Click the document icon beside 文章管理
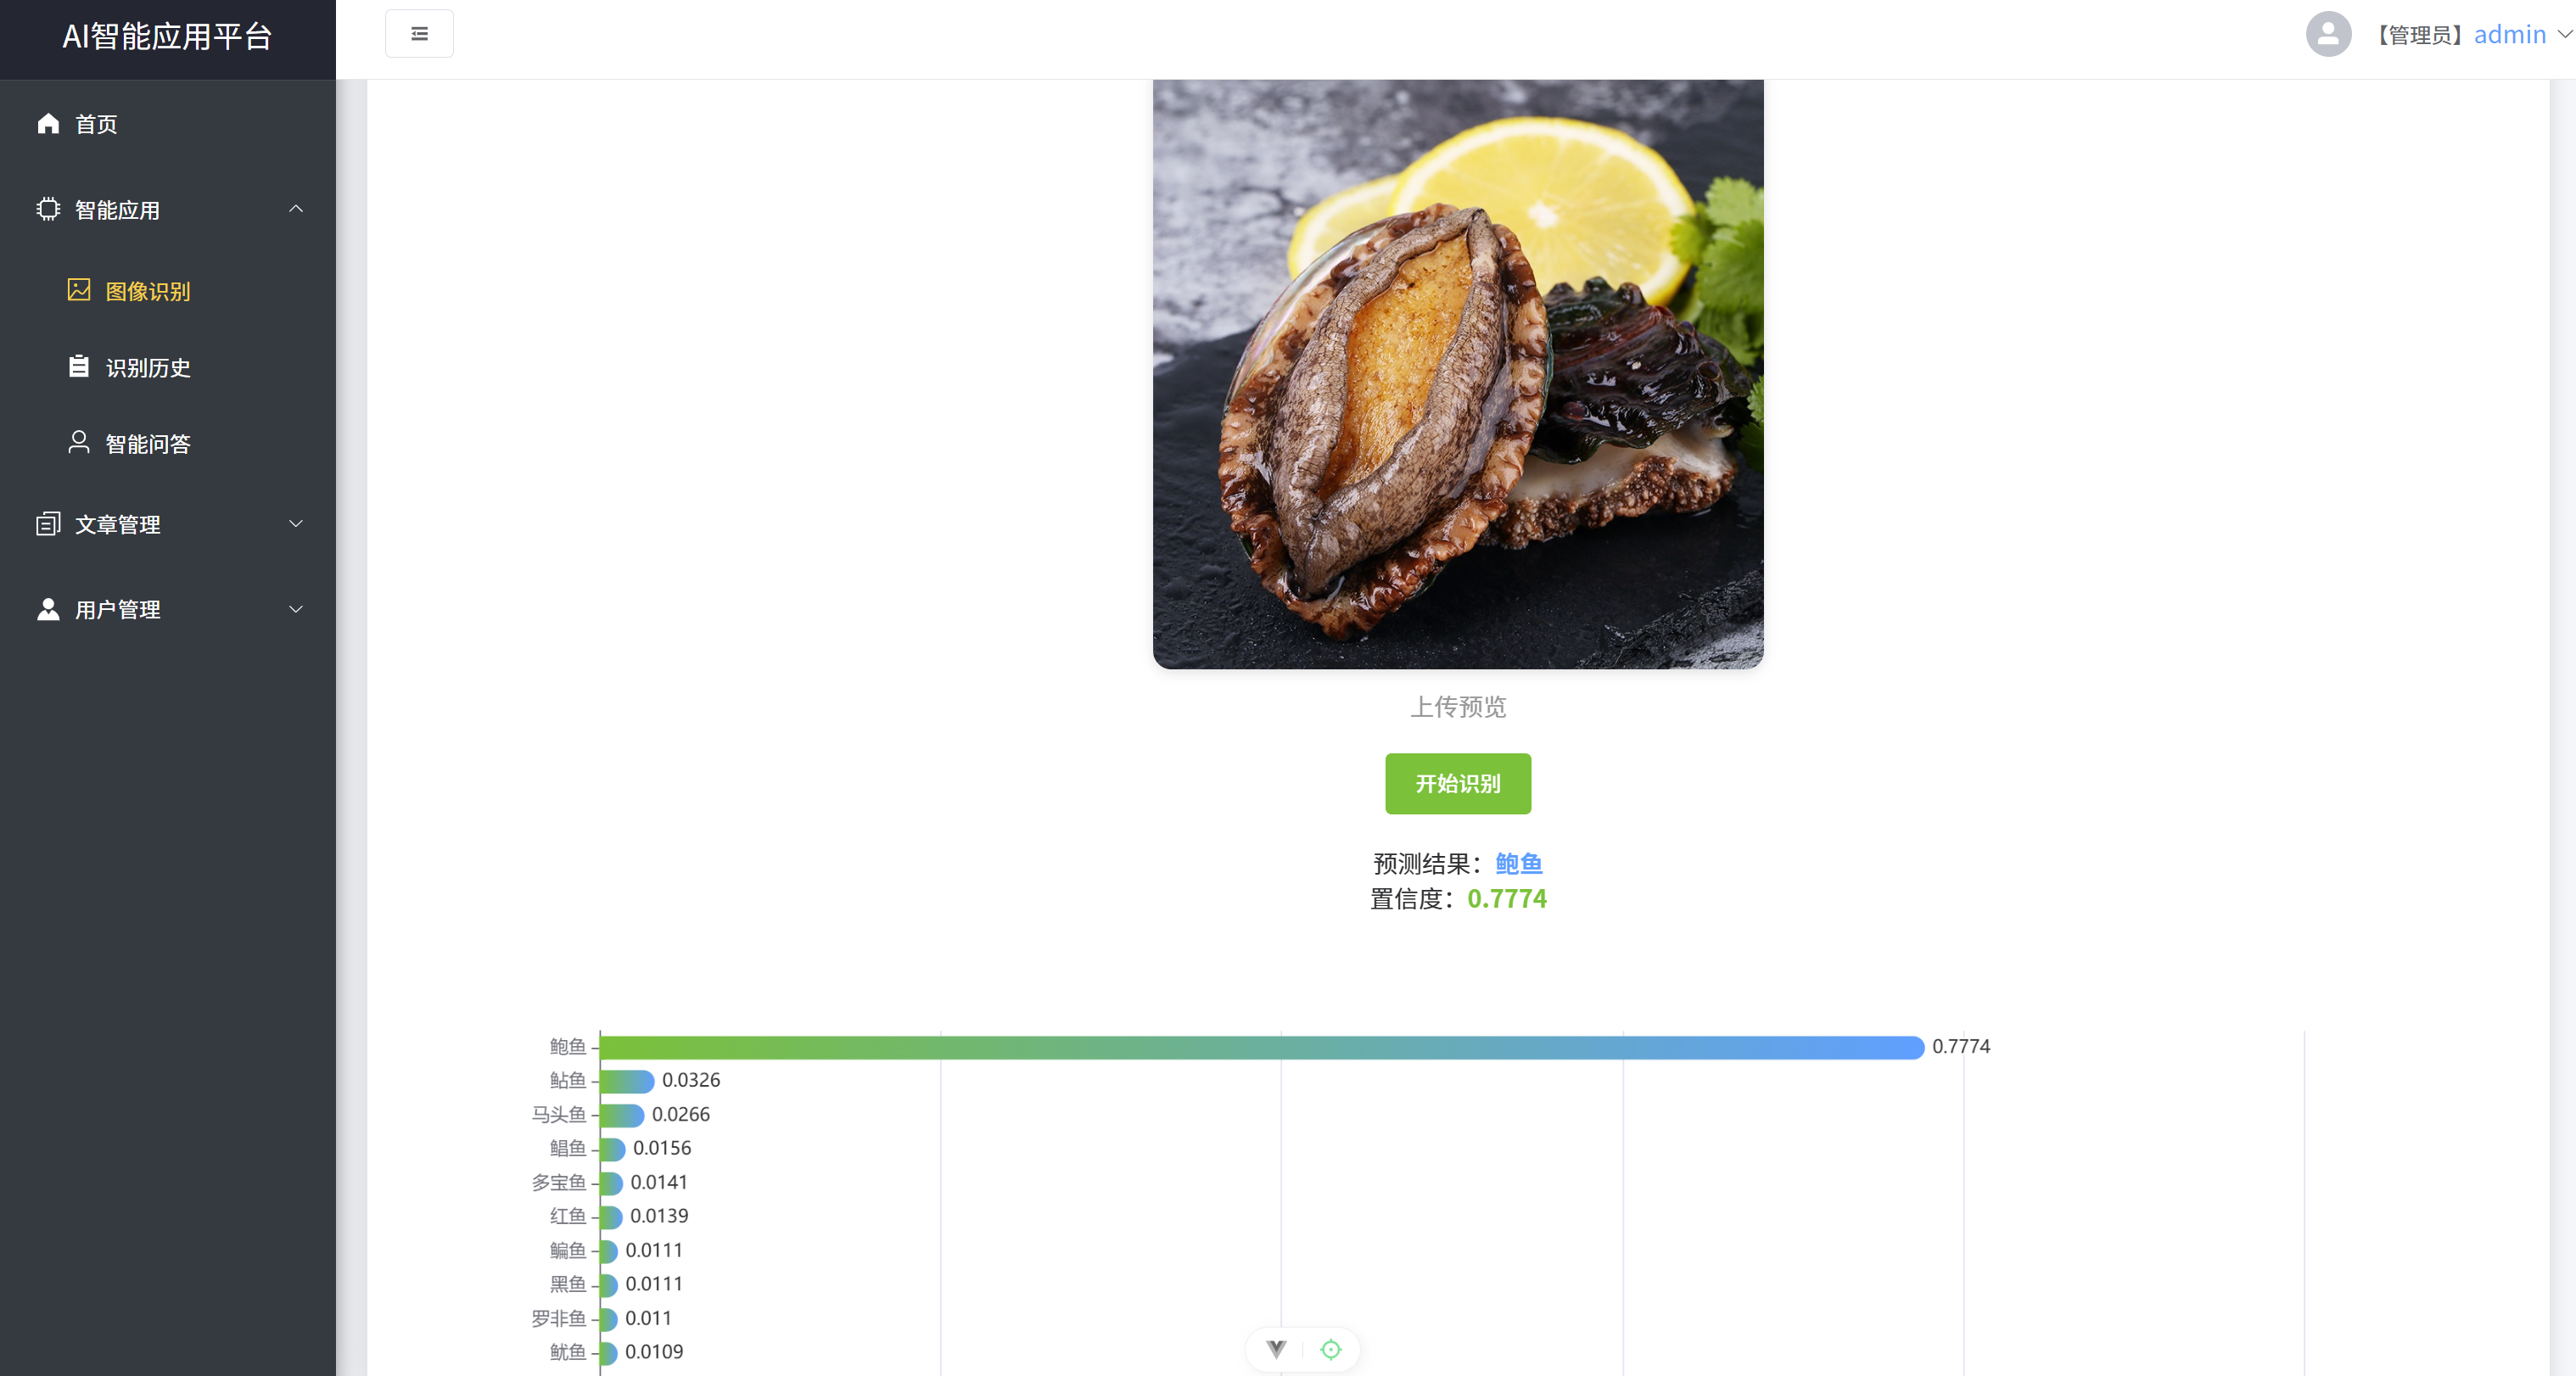2576x1376 pixels. coord(48,524)
